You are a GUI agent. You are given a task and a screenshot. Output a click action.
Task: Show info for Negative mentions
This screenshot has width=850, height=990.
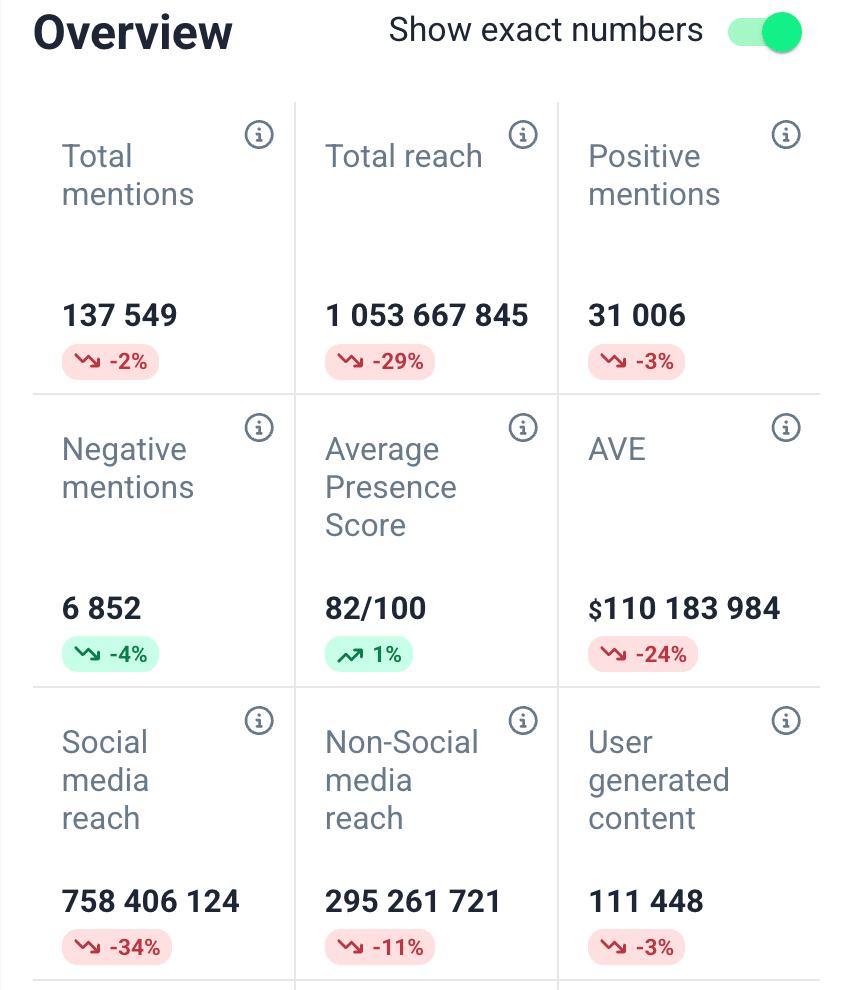[259, 428]
